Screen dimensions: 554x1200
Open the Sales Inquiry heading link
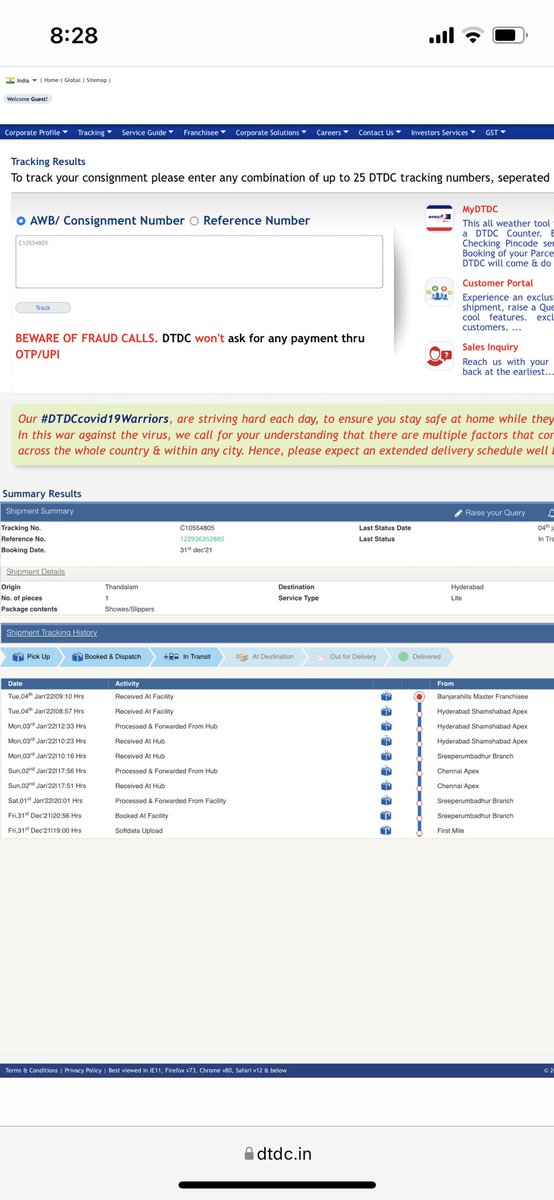(490, 348)
